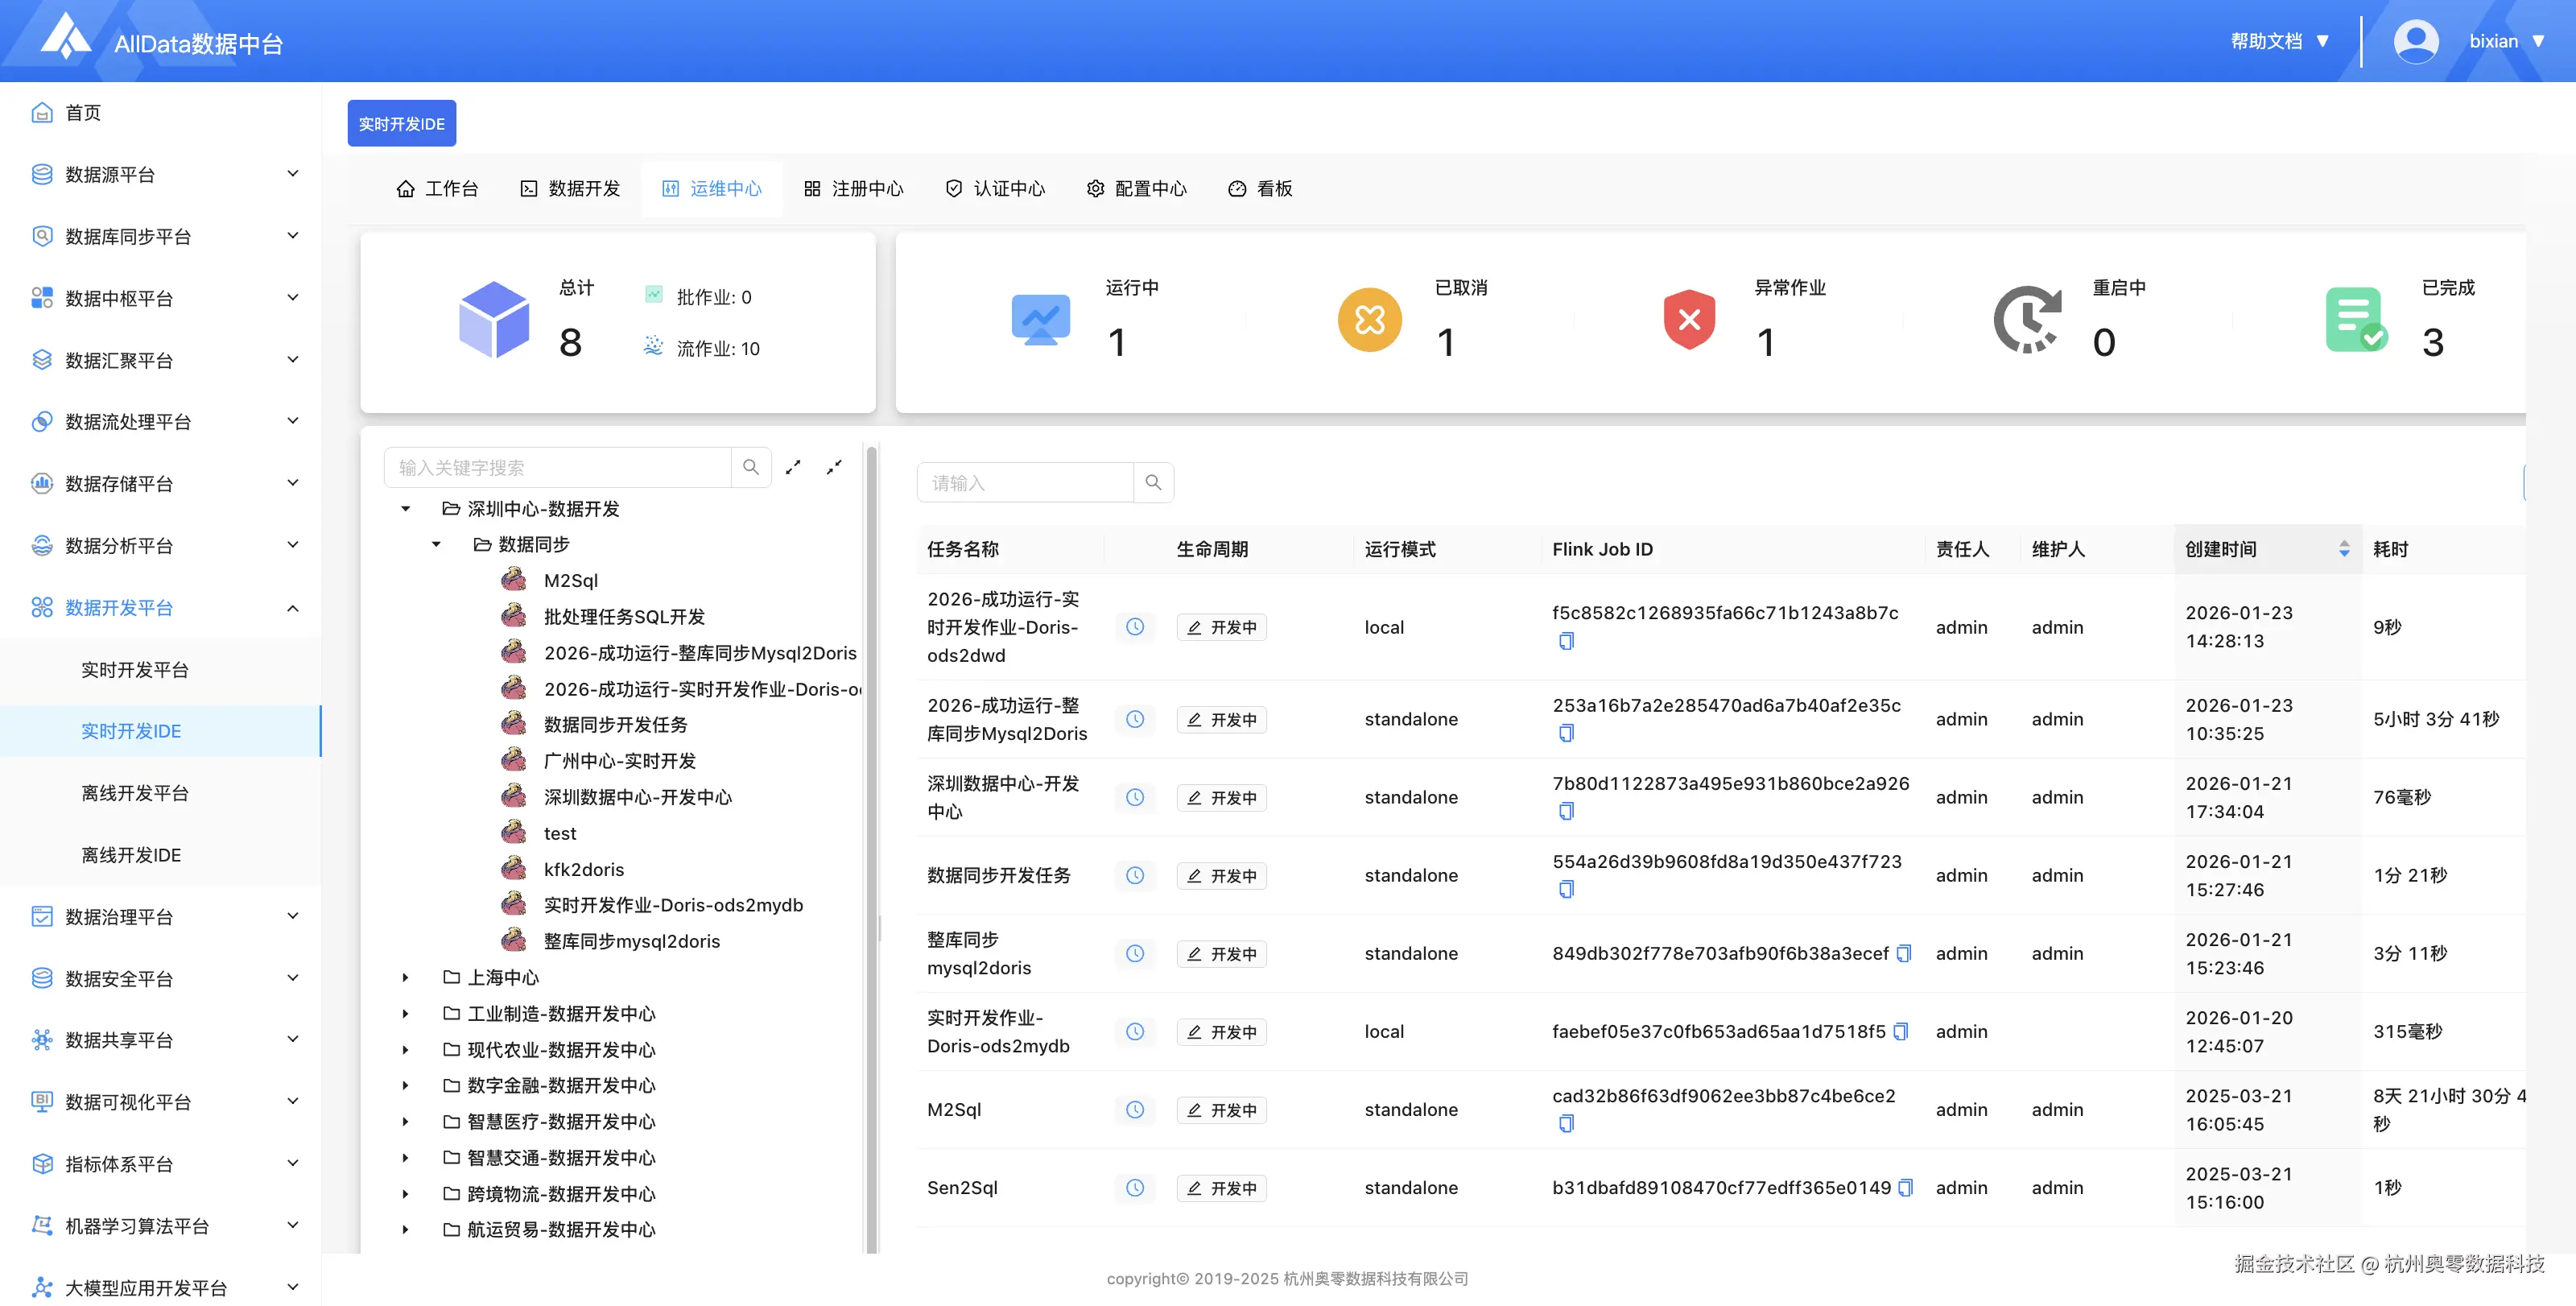2576x1306 pixels.
Task: Switch to the 数据开发 tab
Action: (570, 188)
